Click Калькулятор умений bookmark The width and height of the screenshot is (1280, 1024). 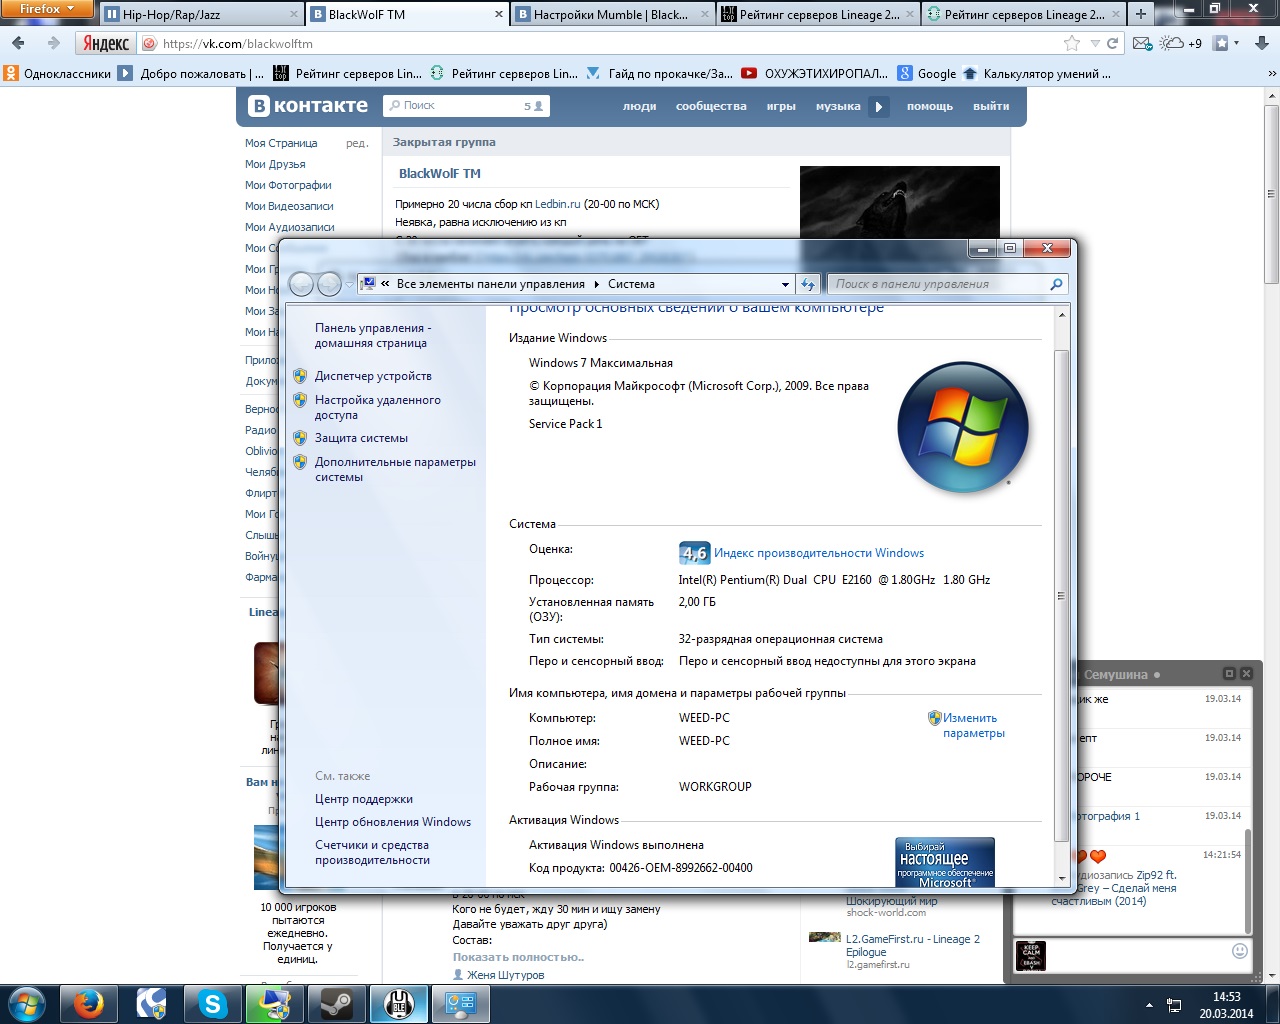coord(1037,73)
